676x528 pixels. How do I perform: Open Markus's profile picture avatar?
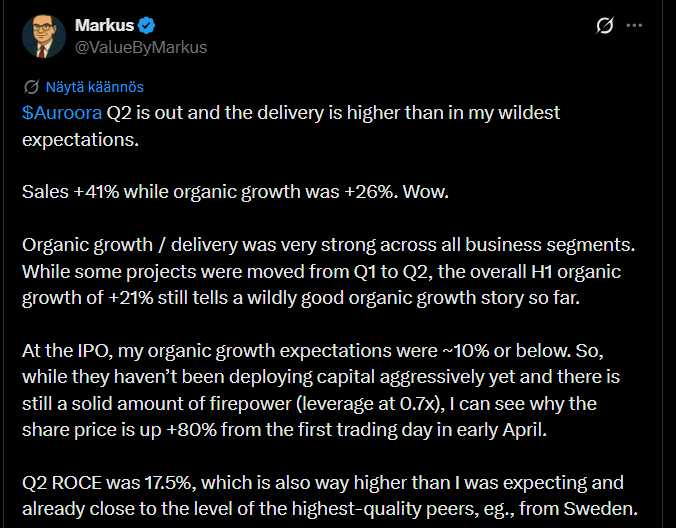pos(44,36)
